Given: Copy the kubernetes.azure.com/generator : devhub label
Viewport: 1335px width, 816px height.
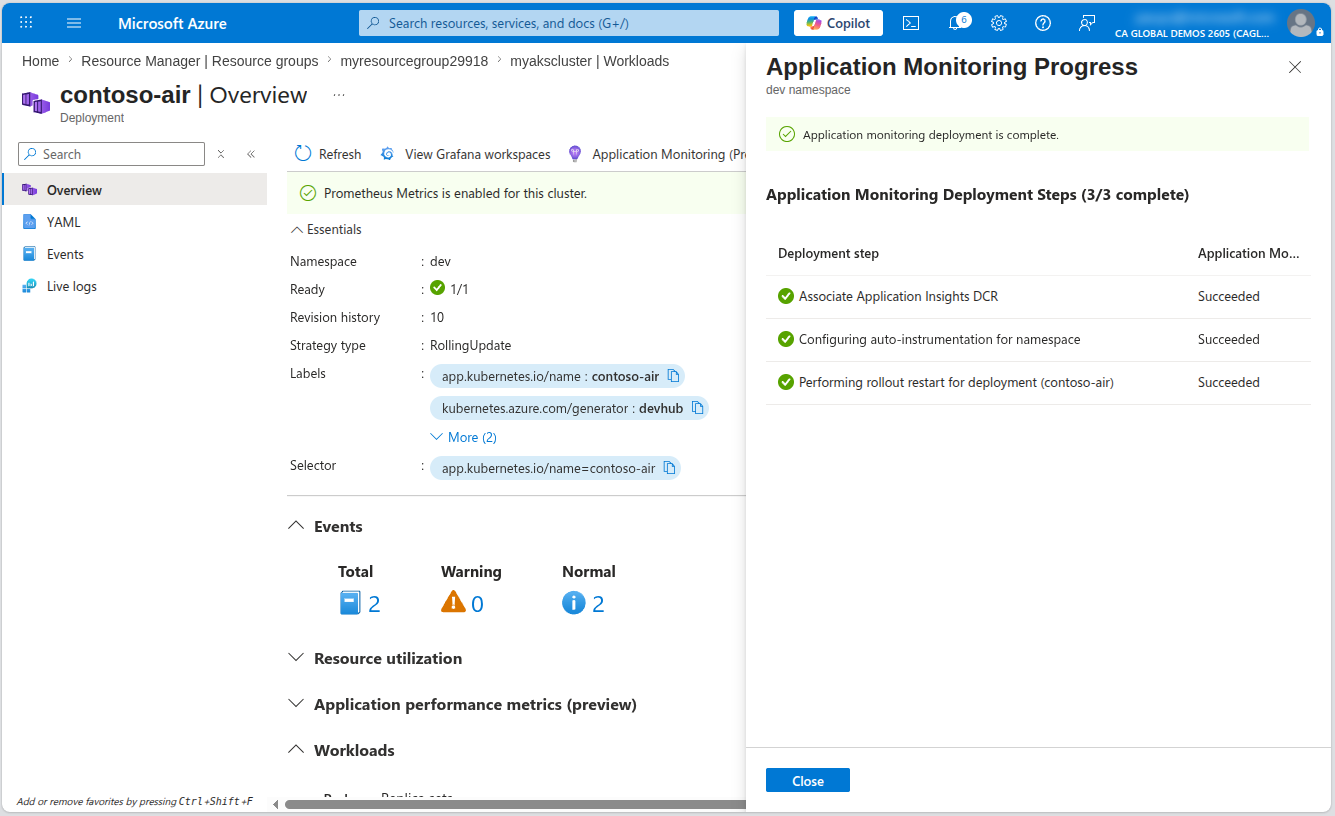Looking at the screenshot, I should tap(697, 408).
